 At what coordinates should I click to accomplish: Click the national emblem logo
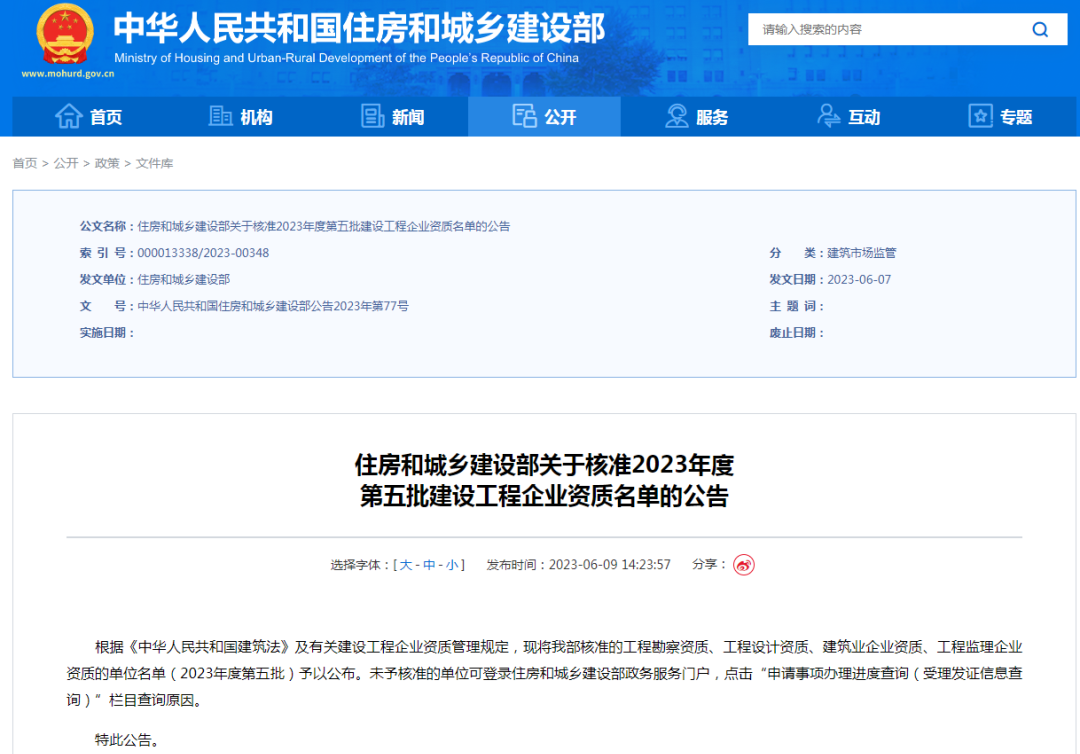click(64, 35)
